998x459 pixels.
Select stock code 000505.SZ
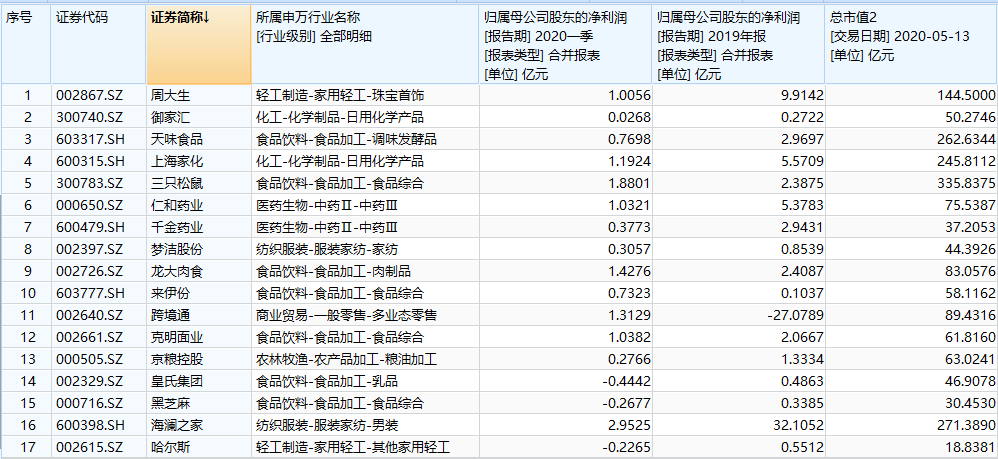(98, 359)
